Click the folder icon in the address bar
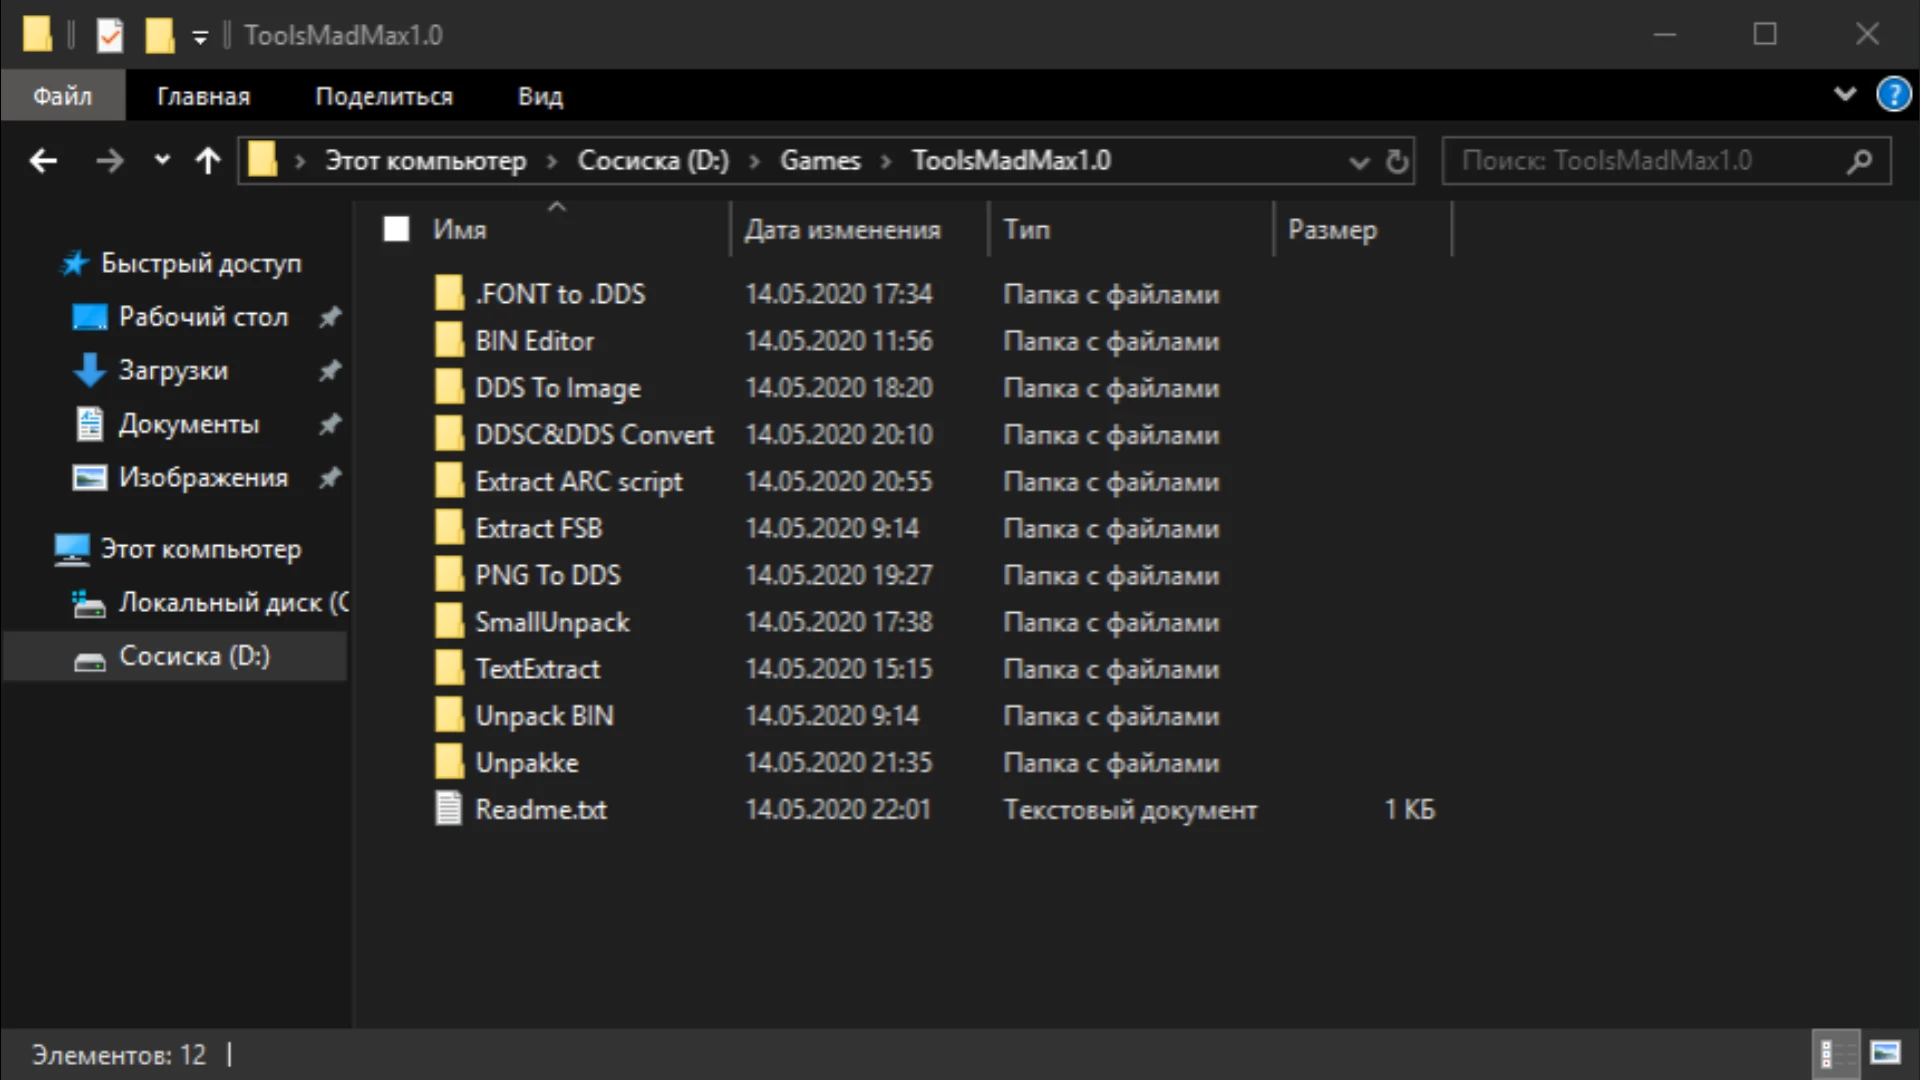The width and height of the screenshot is (1920, 1080). (x=262, y=160)
